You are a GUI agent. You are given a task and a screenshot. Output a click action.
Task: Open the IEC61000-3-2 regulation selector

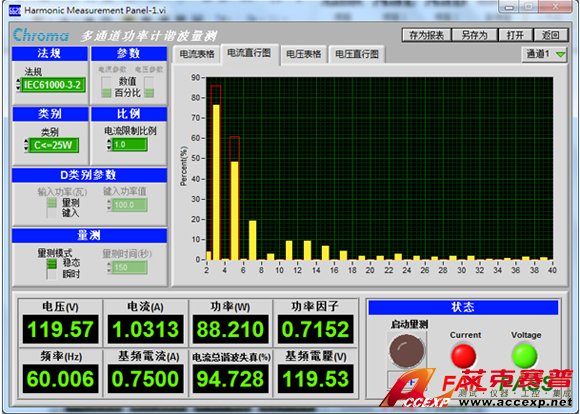pos(53,85)
